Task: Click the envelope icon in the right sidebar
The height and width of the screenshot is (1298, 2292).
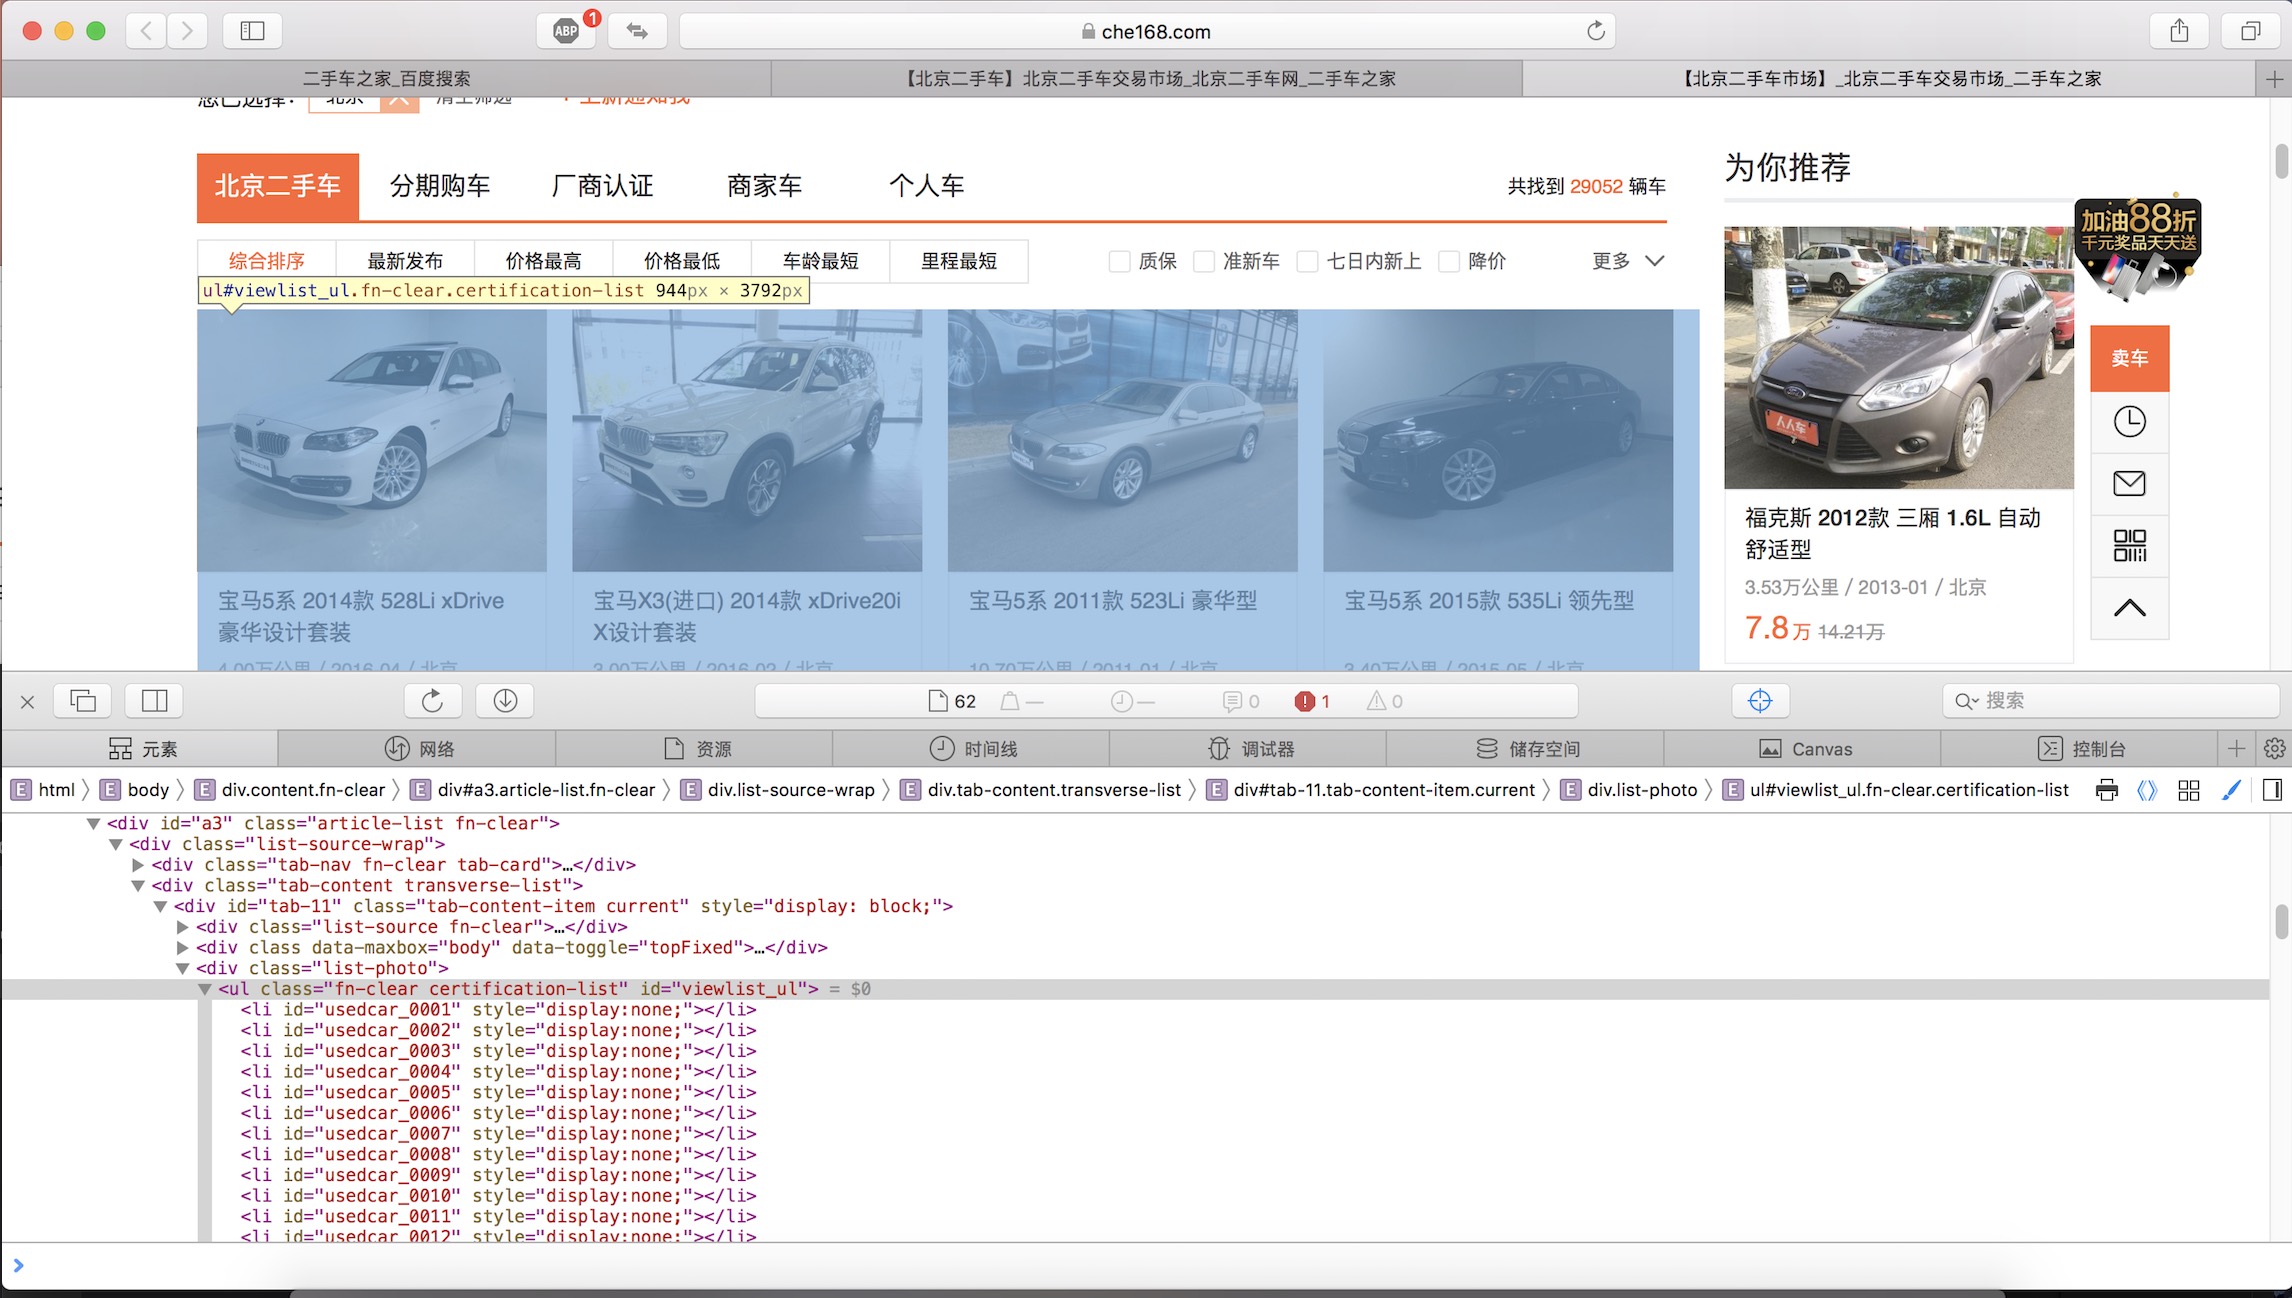Action: point(2130,484)
